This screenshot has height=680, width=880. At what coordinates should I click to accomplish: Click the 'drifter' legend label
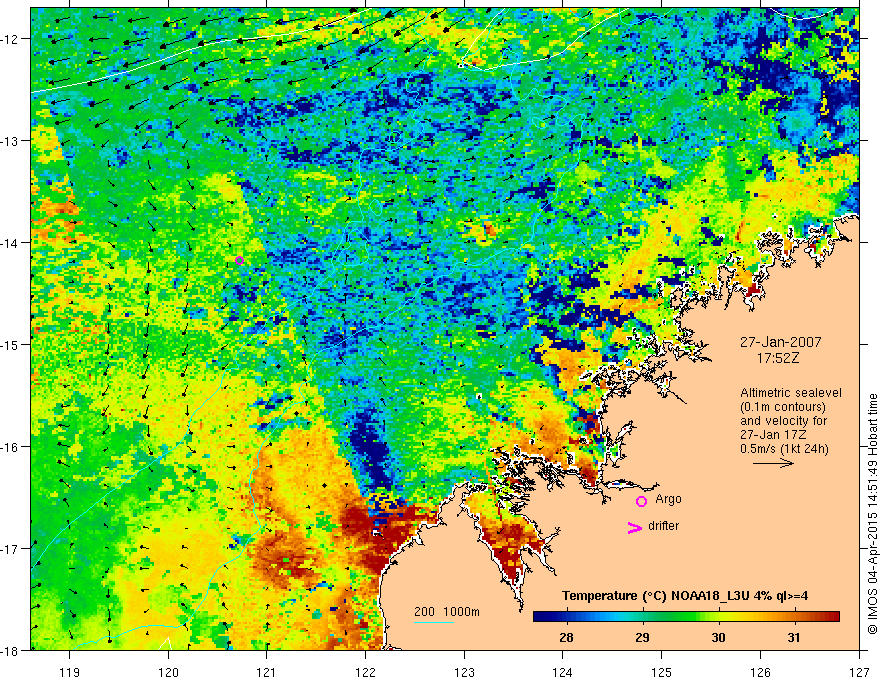[x=663, y=526]
